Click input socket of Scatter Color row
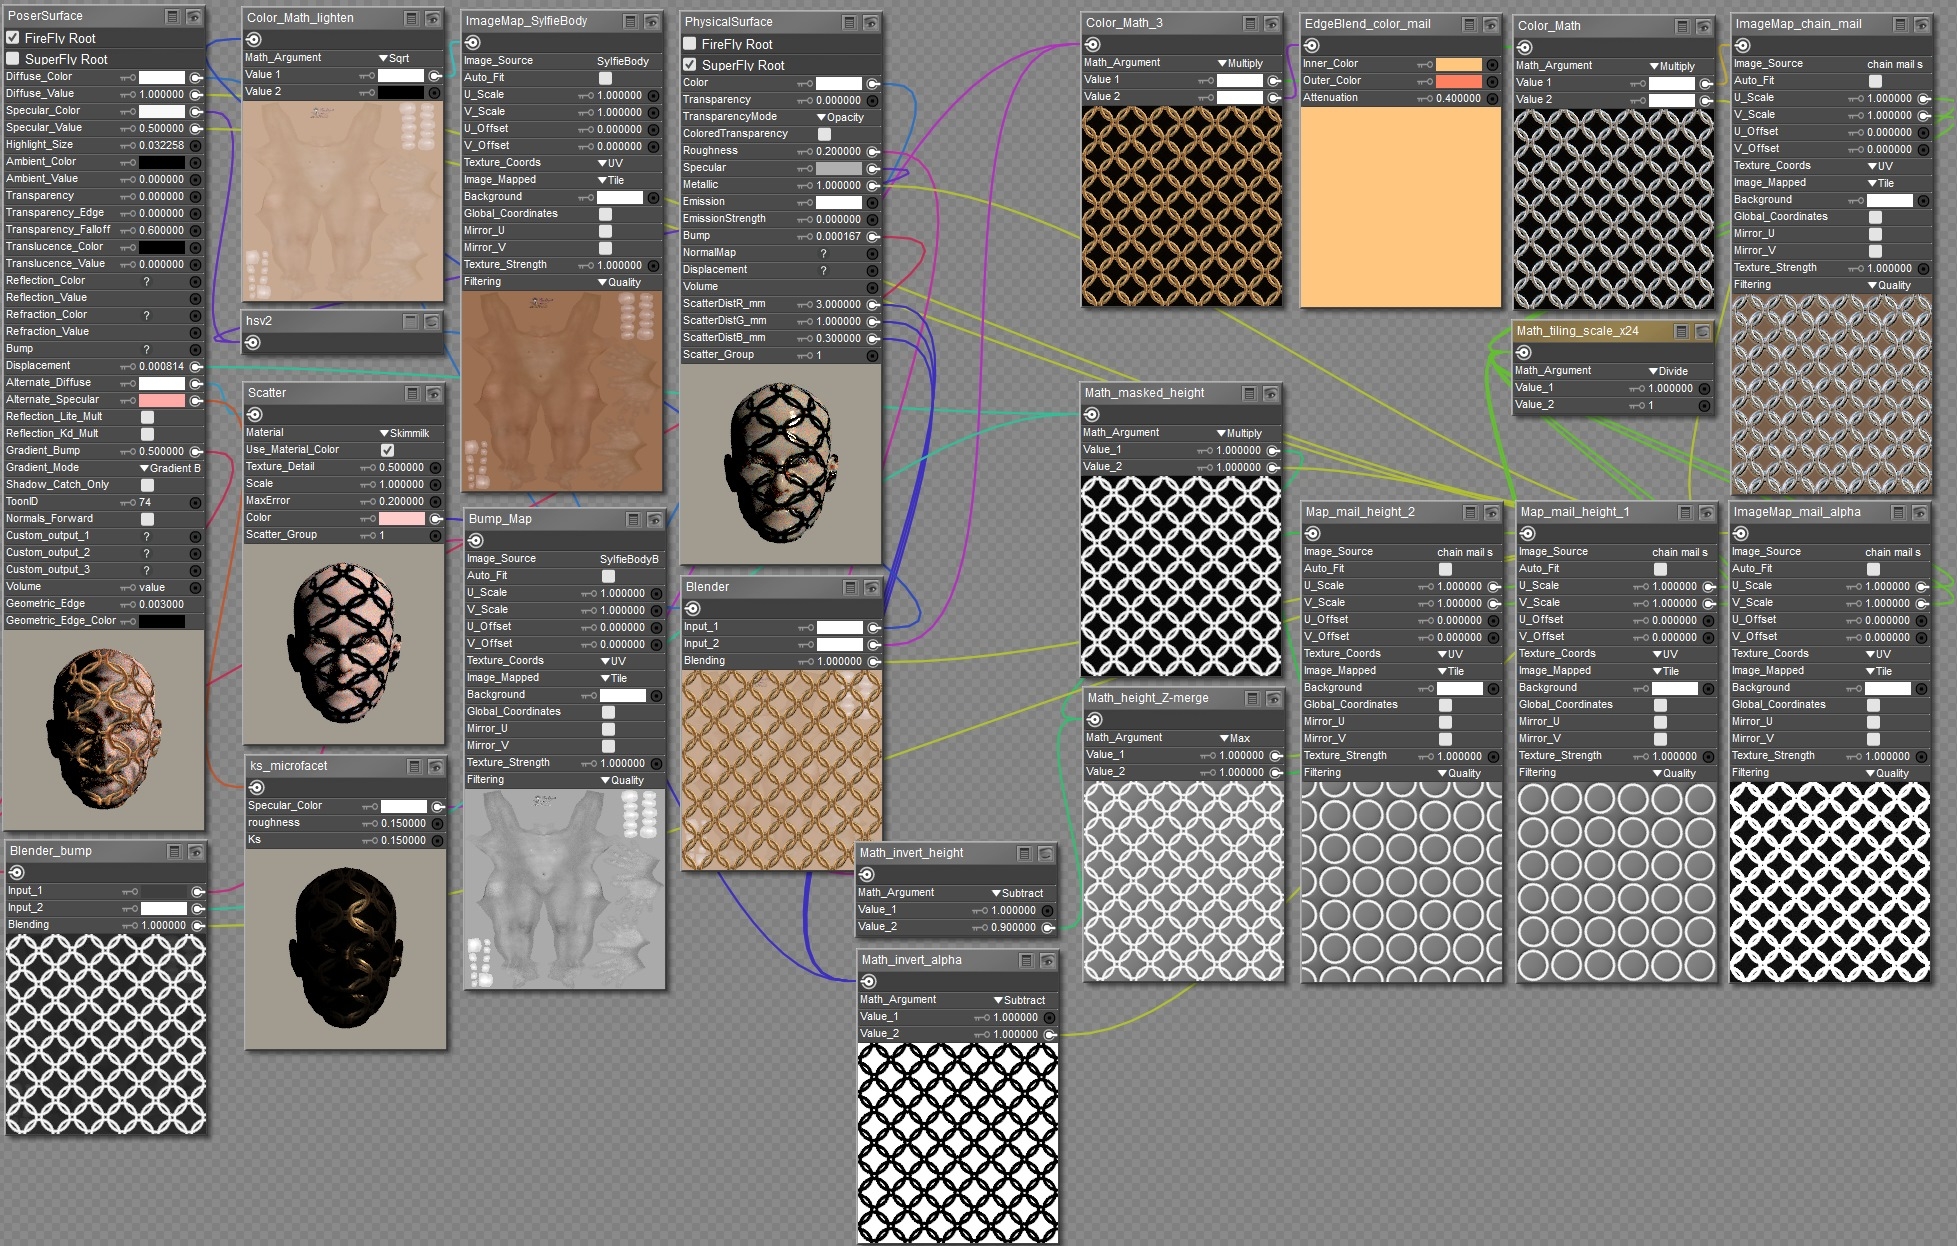This screenshot has width=1957, height=1246. pos(436,519)
